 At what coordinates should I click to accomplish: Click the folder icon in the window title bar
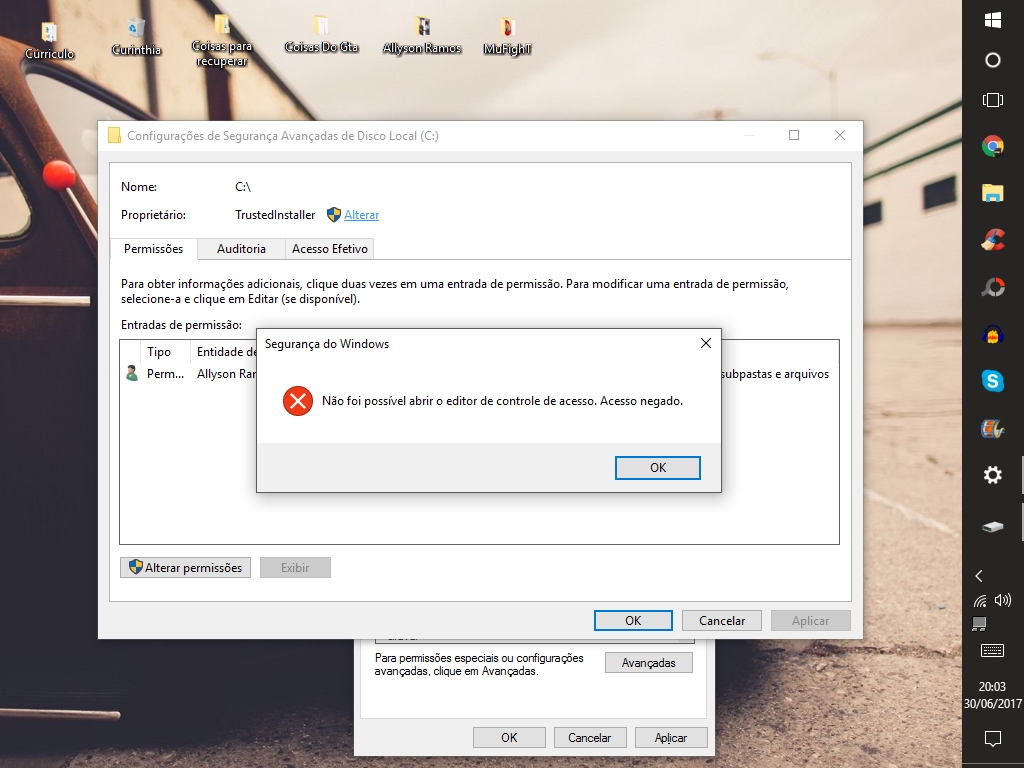(114, 135)
